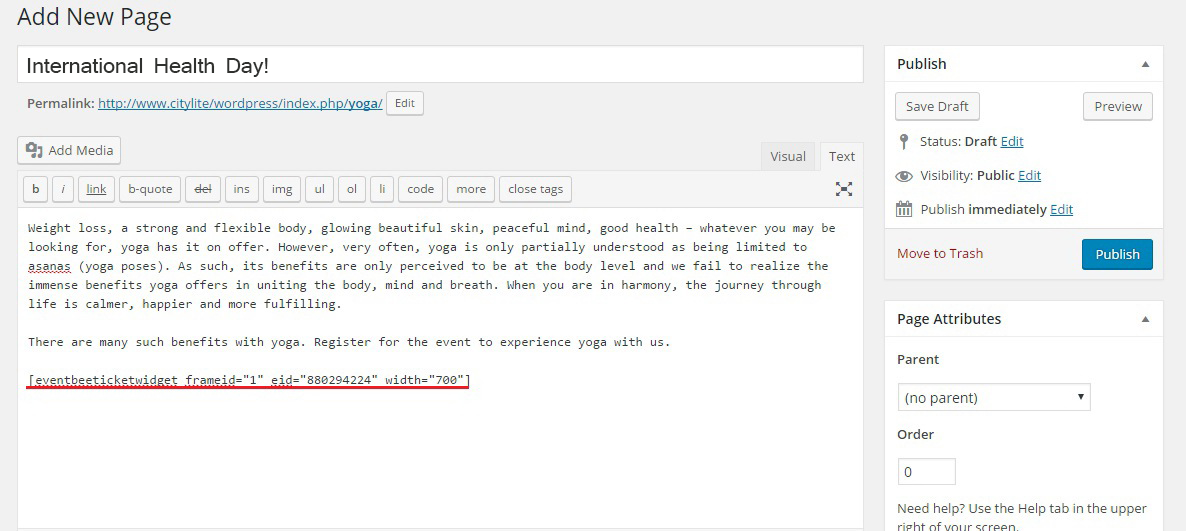Screen dimensions: 1186x531
Task: Collapse the Publish panel
Action: click(x=1144, y=64)
